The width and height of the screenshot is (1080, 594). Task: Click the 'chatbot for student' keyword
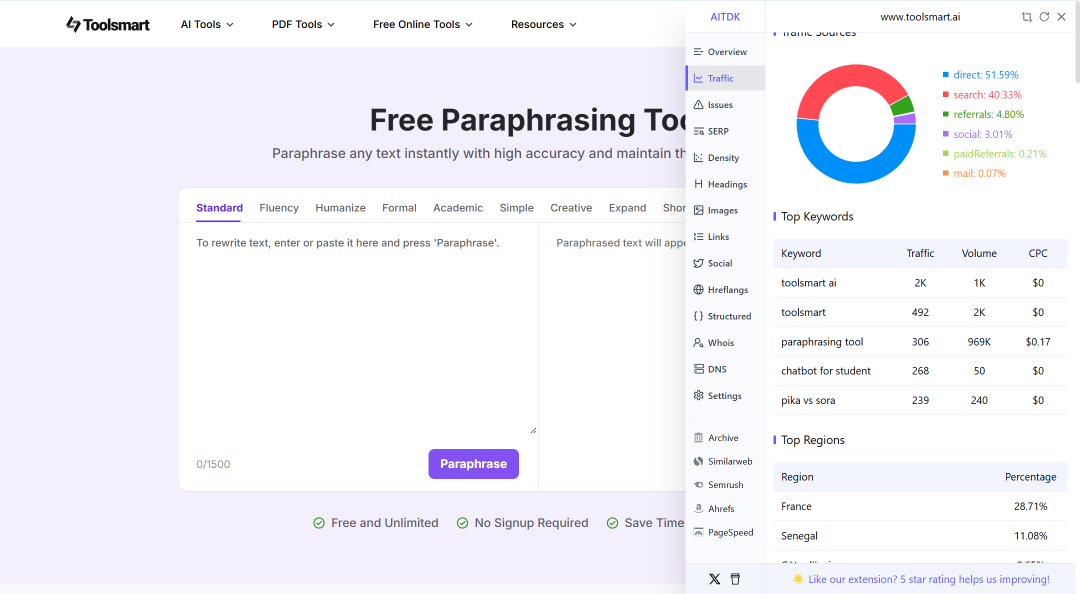pos(825,371)
